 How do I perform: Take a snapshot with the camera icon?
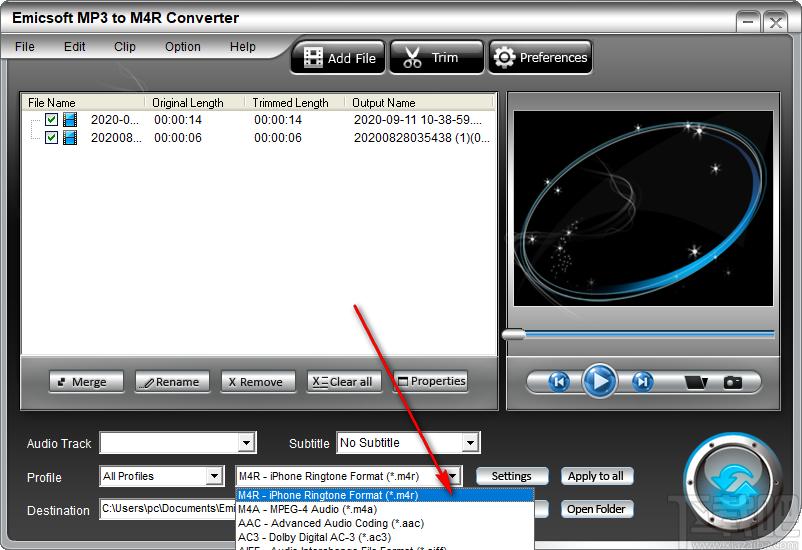[732, 382]
